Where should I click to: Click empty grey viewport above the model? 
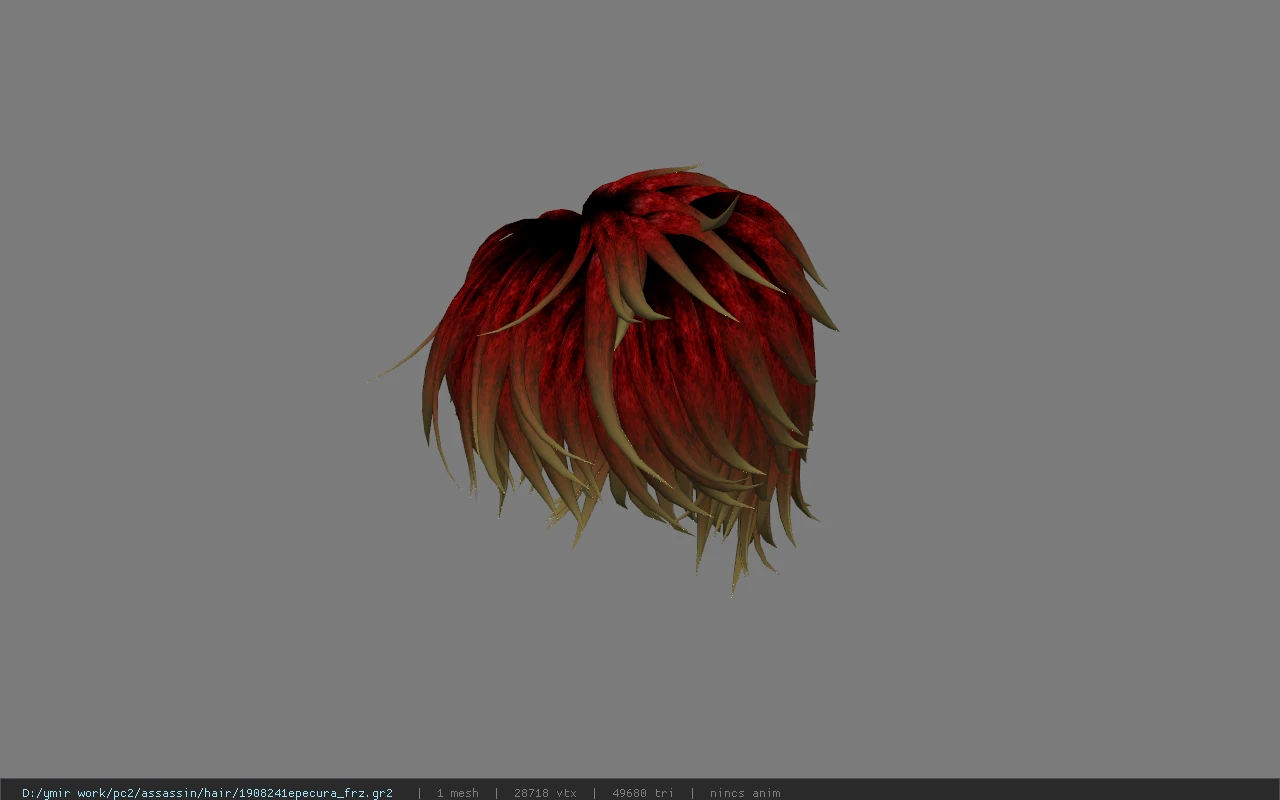pyautogui.click(x=640, y=80)
